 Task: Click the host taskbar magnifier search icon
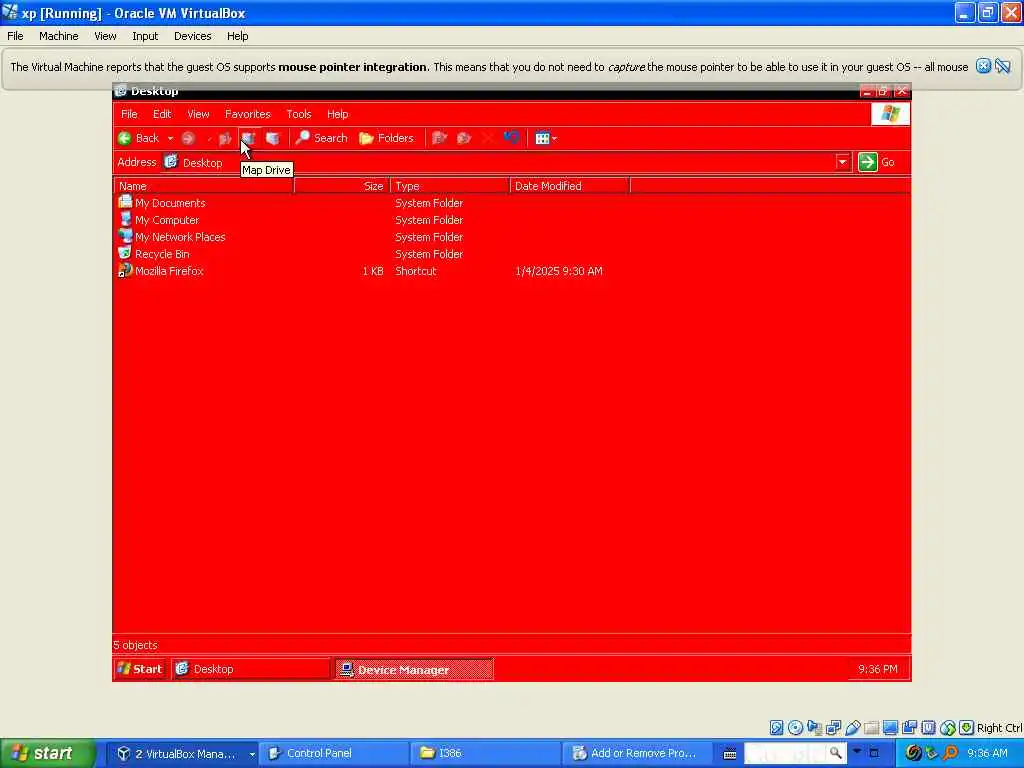click(836, 753)
